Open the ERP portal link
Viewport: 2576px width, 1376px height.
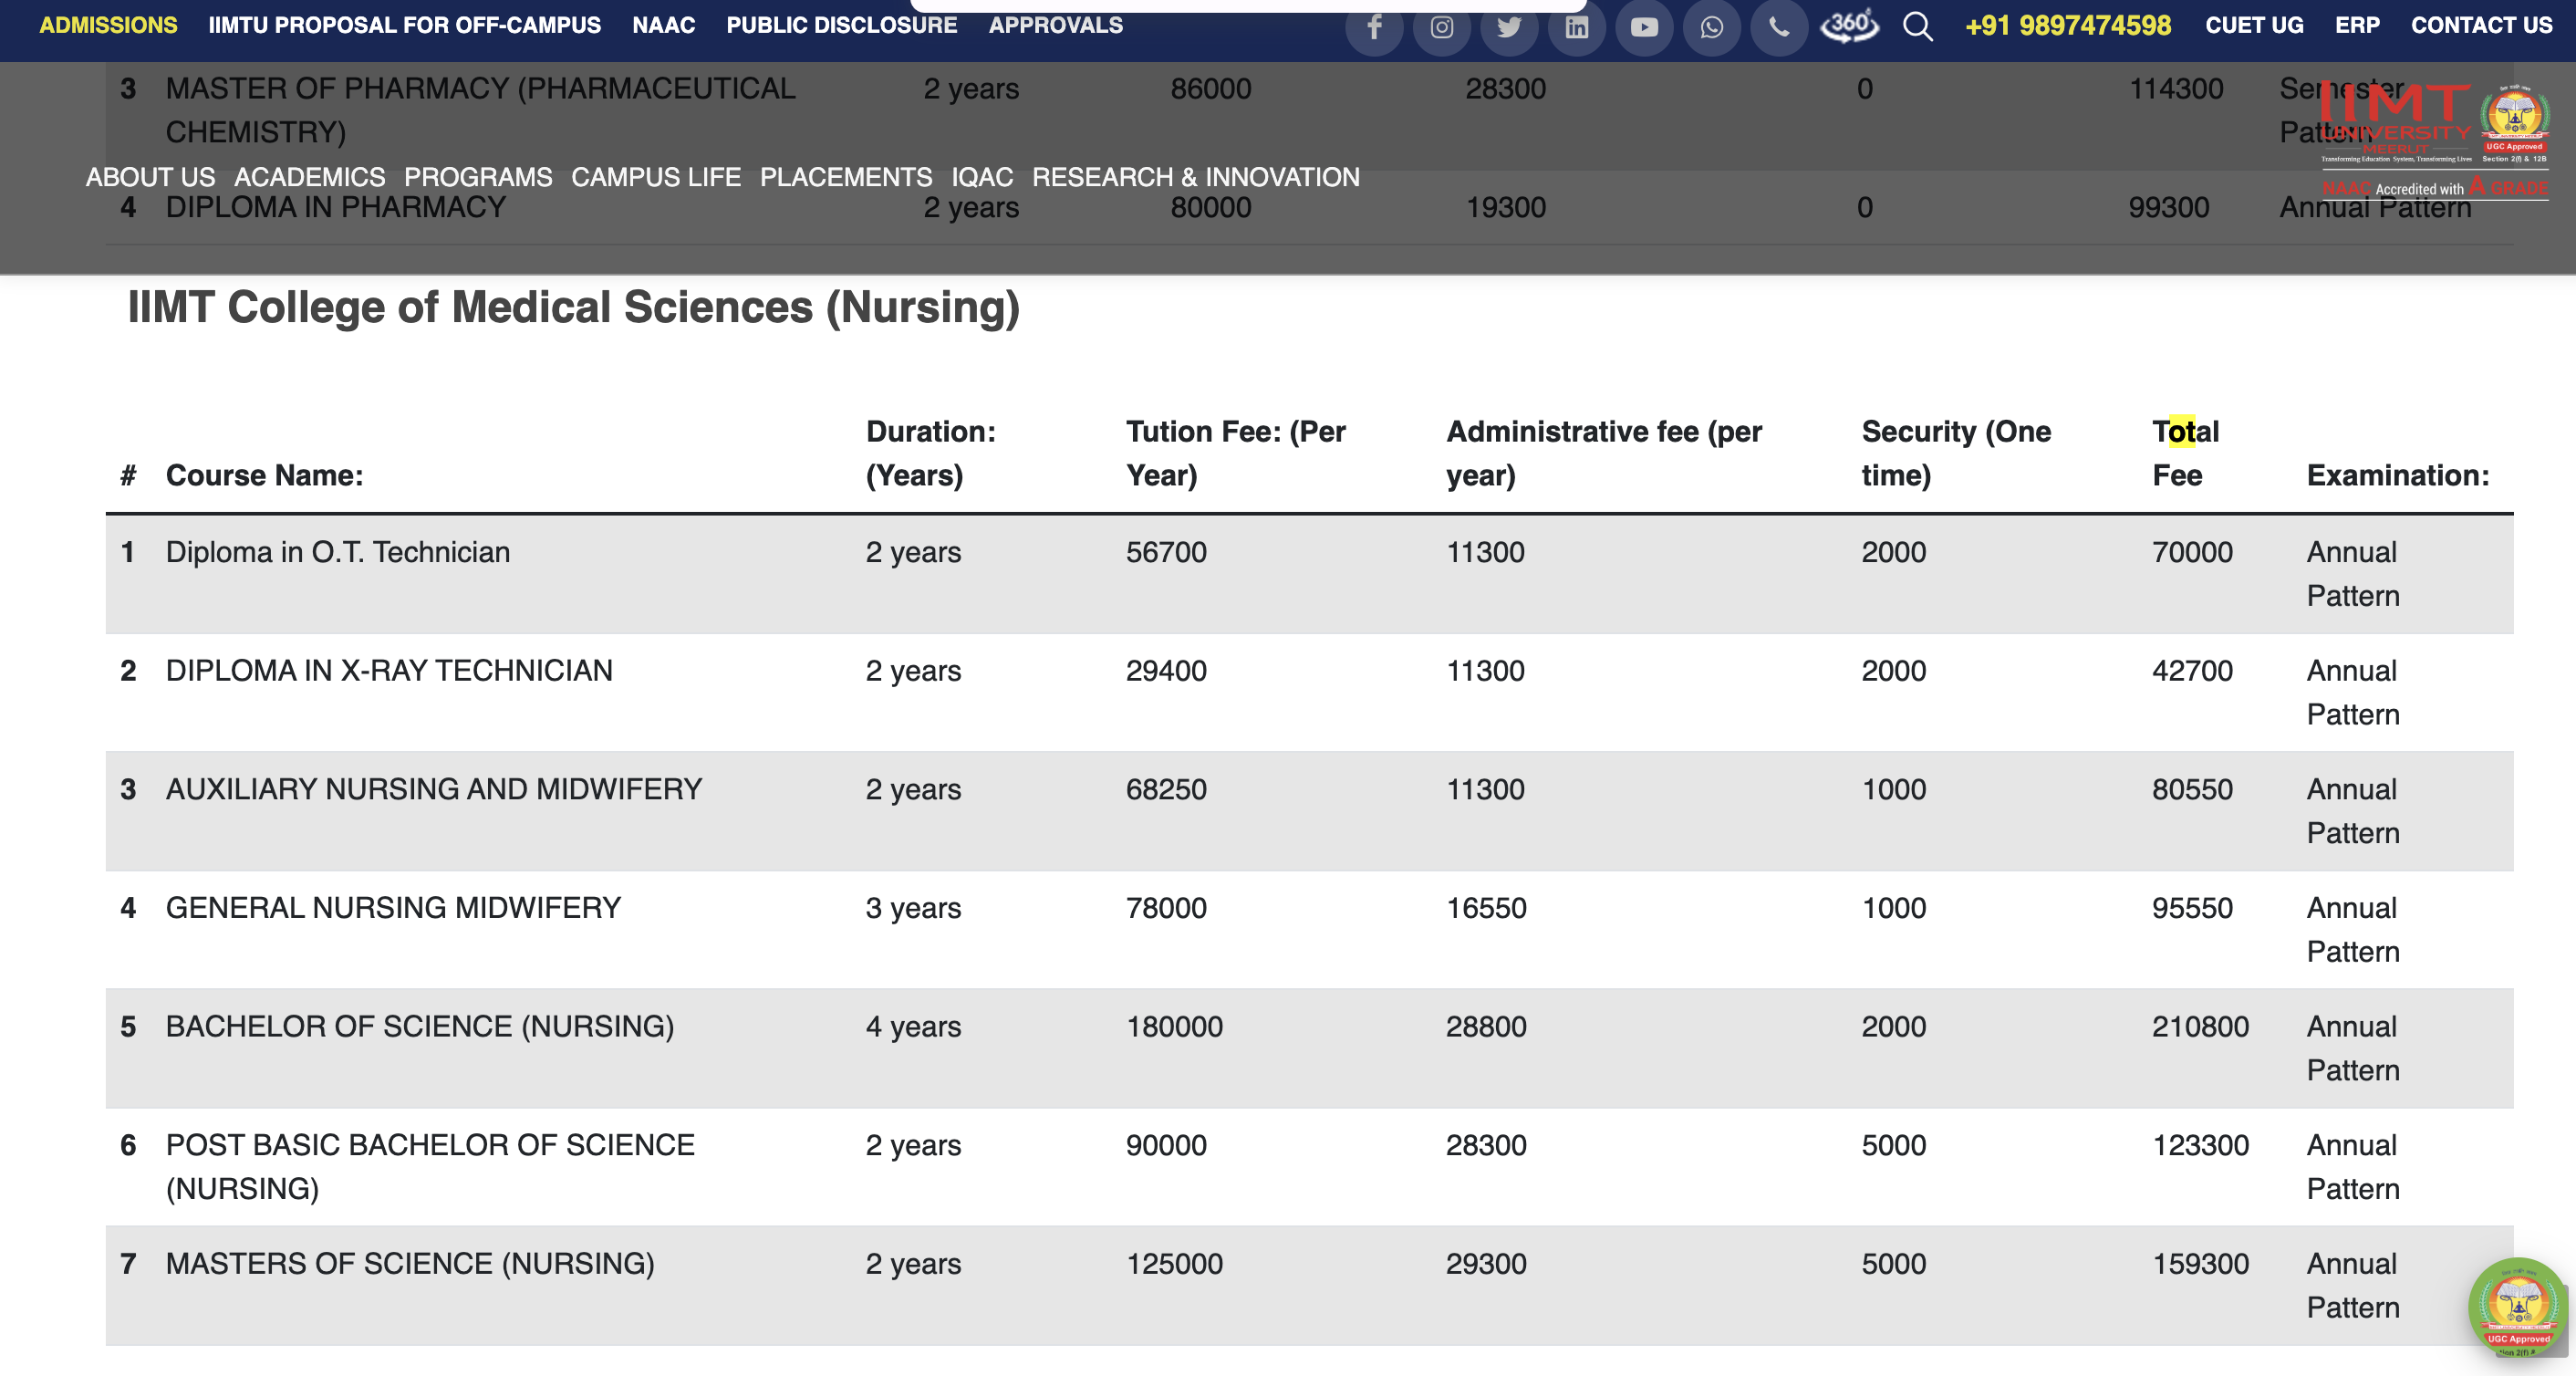click(x=2357, y=25)
